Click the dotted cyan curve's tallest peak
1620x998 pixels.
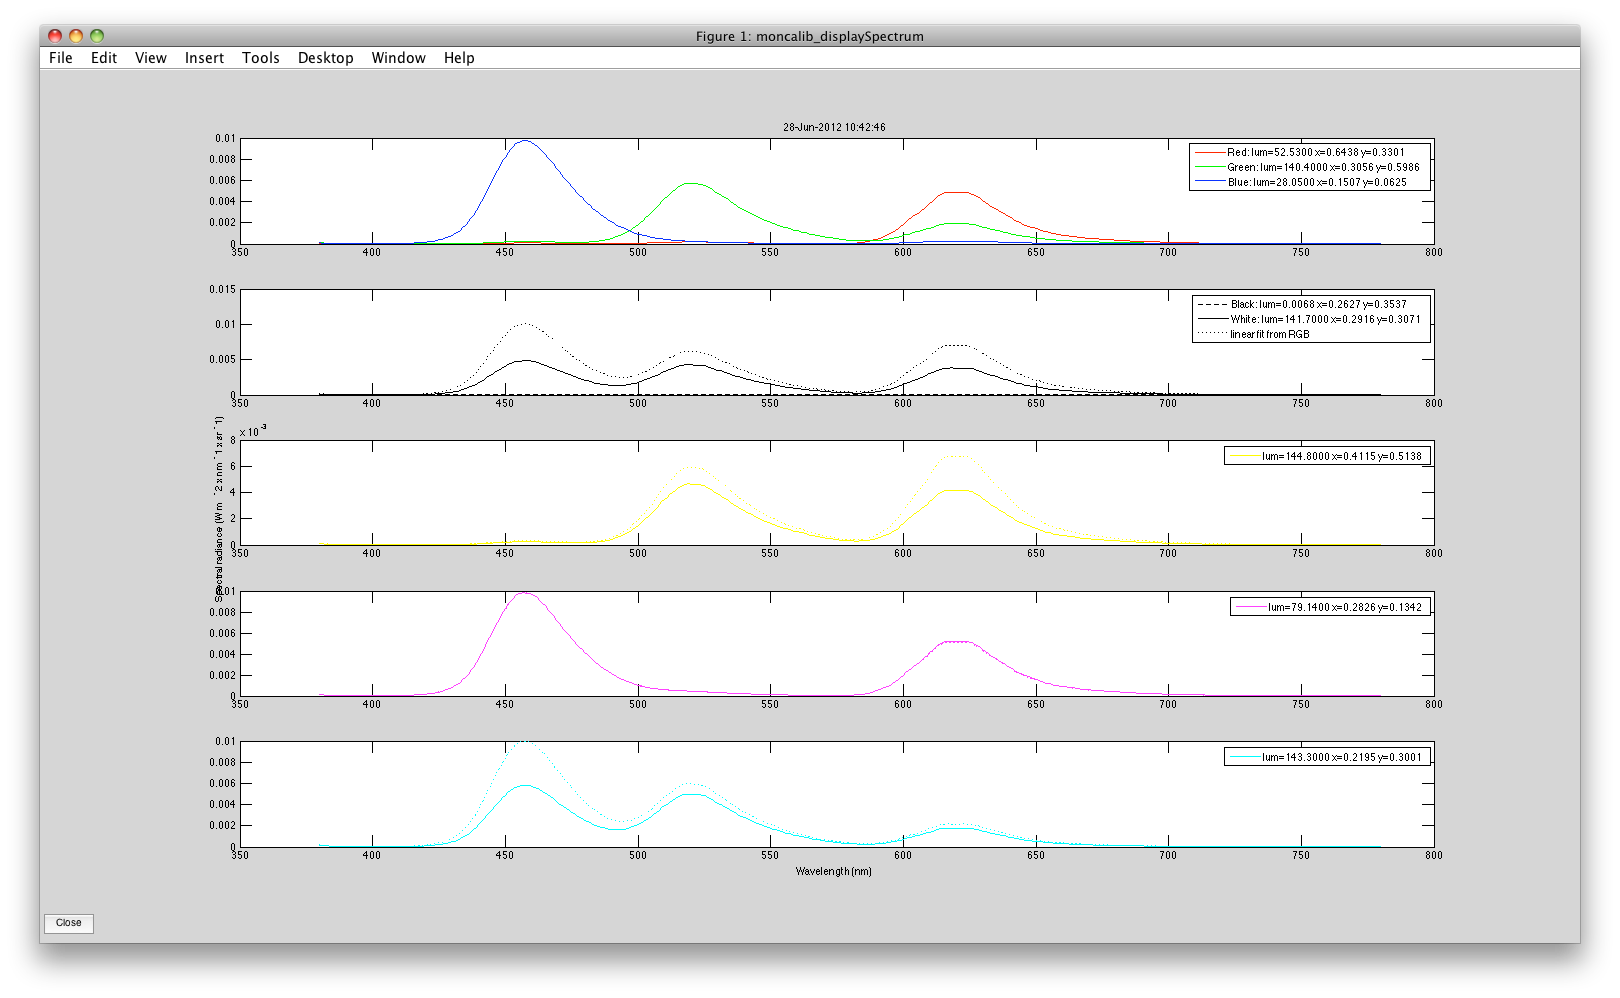[x=524, y=743]
